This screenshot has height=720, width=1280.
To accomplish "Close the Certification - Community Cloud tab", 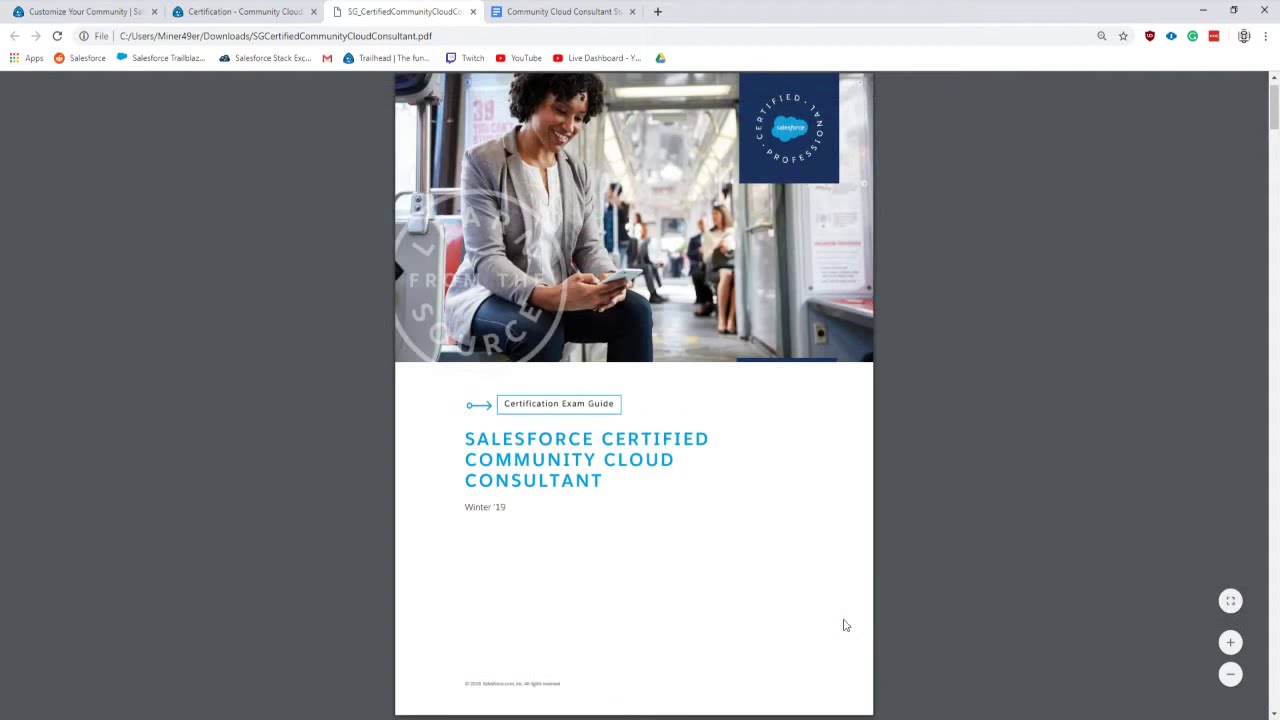I will click(314, 12).
